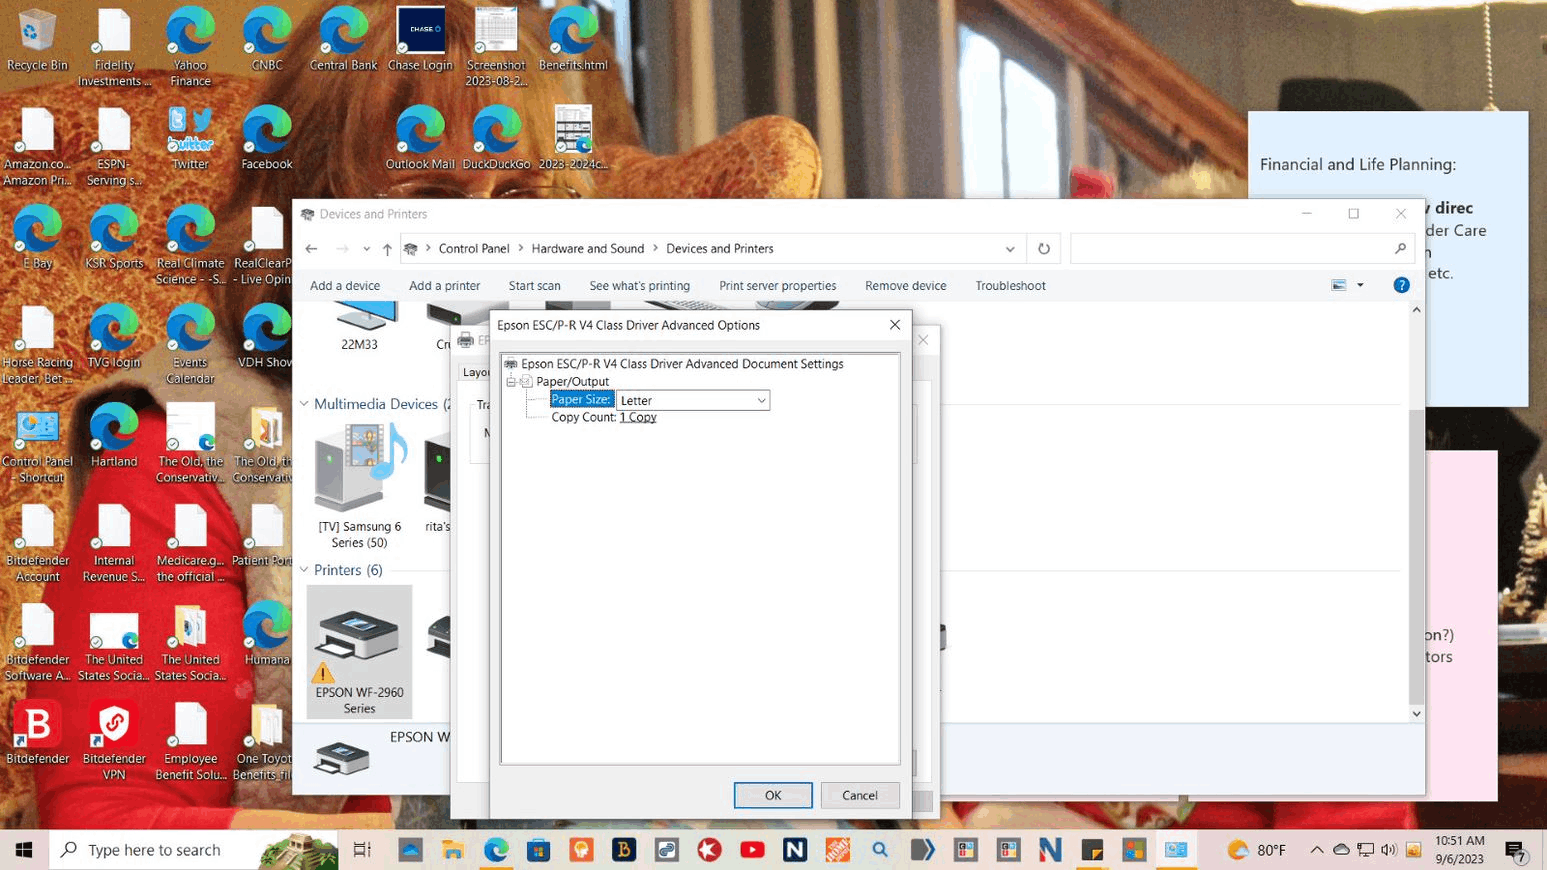
Task: Open the weather widget showing 80°F
Action: (1256, 850)
